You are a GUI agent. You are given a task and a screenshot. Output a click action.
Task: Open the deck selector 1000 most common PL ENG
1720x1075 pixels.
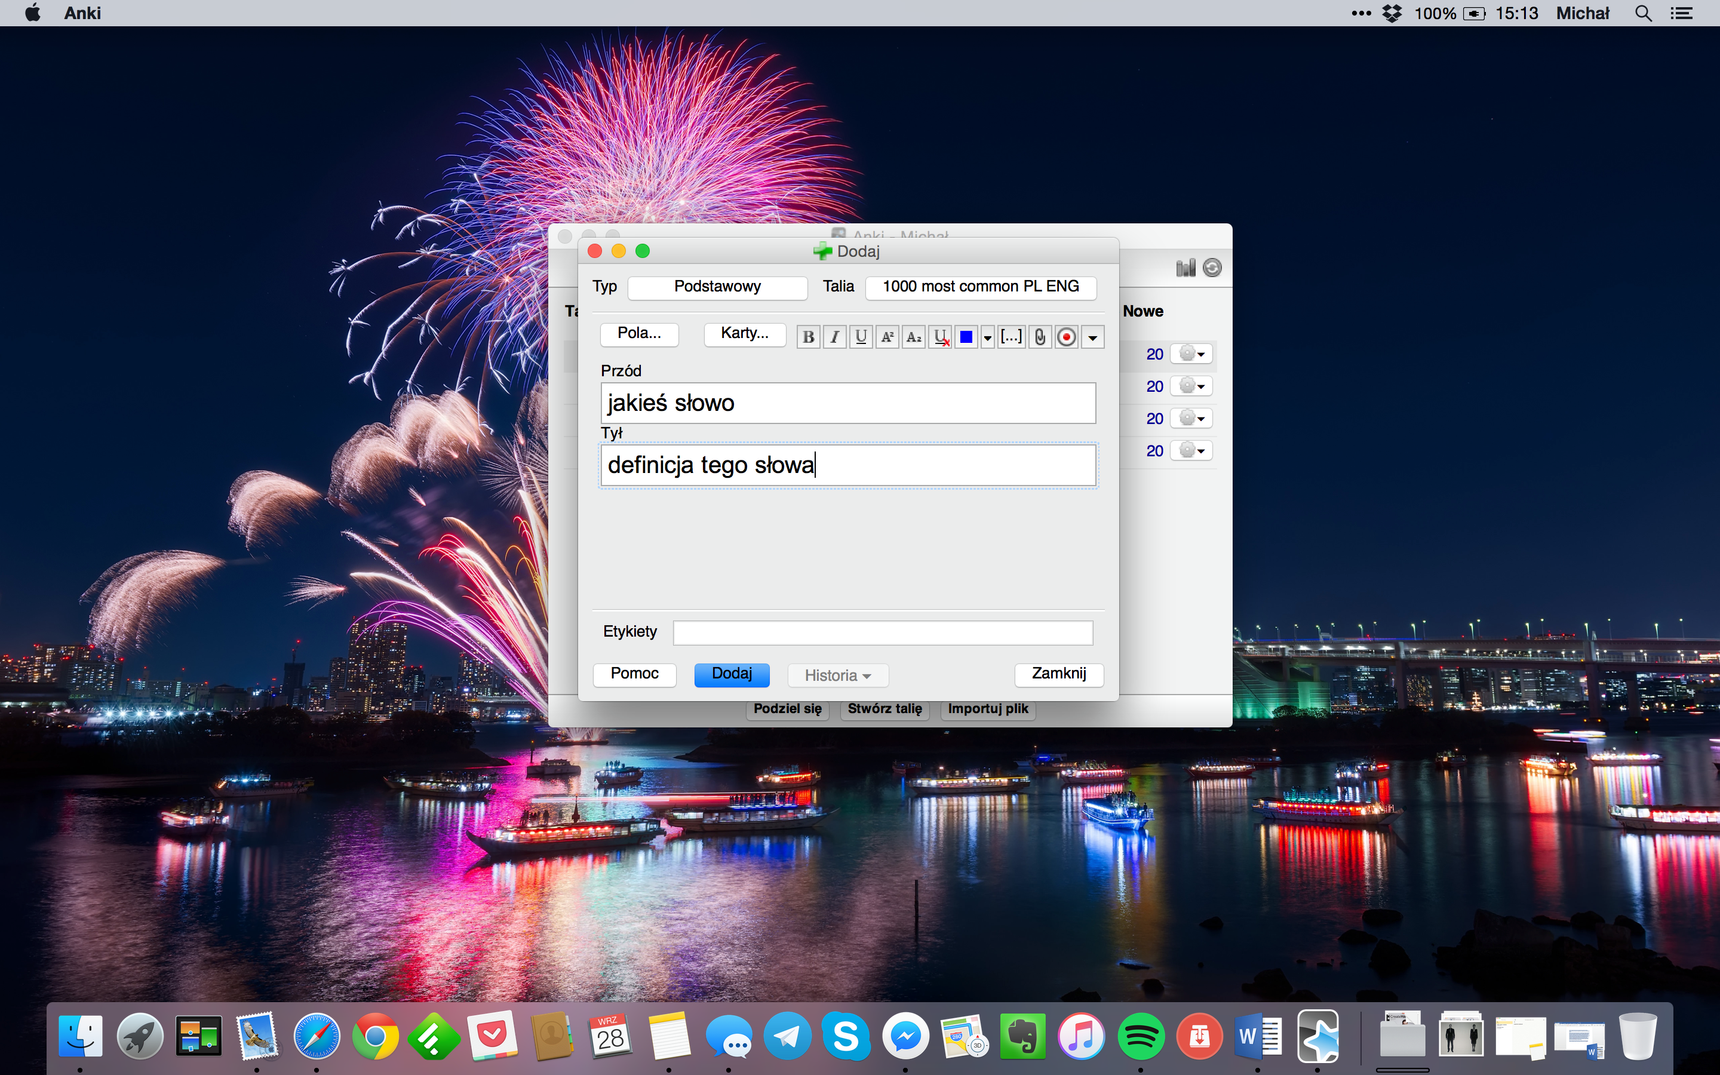click(x=980, y=287)
